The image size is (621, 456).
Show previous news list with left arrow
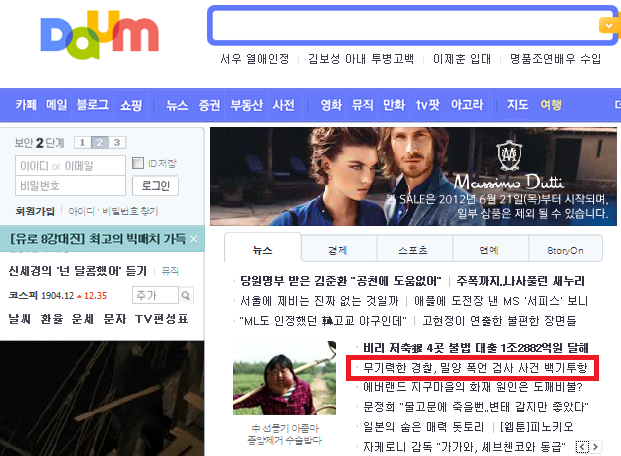click(582, 447)
